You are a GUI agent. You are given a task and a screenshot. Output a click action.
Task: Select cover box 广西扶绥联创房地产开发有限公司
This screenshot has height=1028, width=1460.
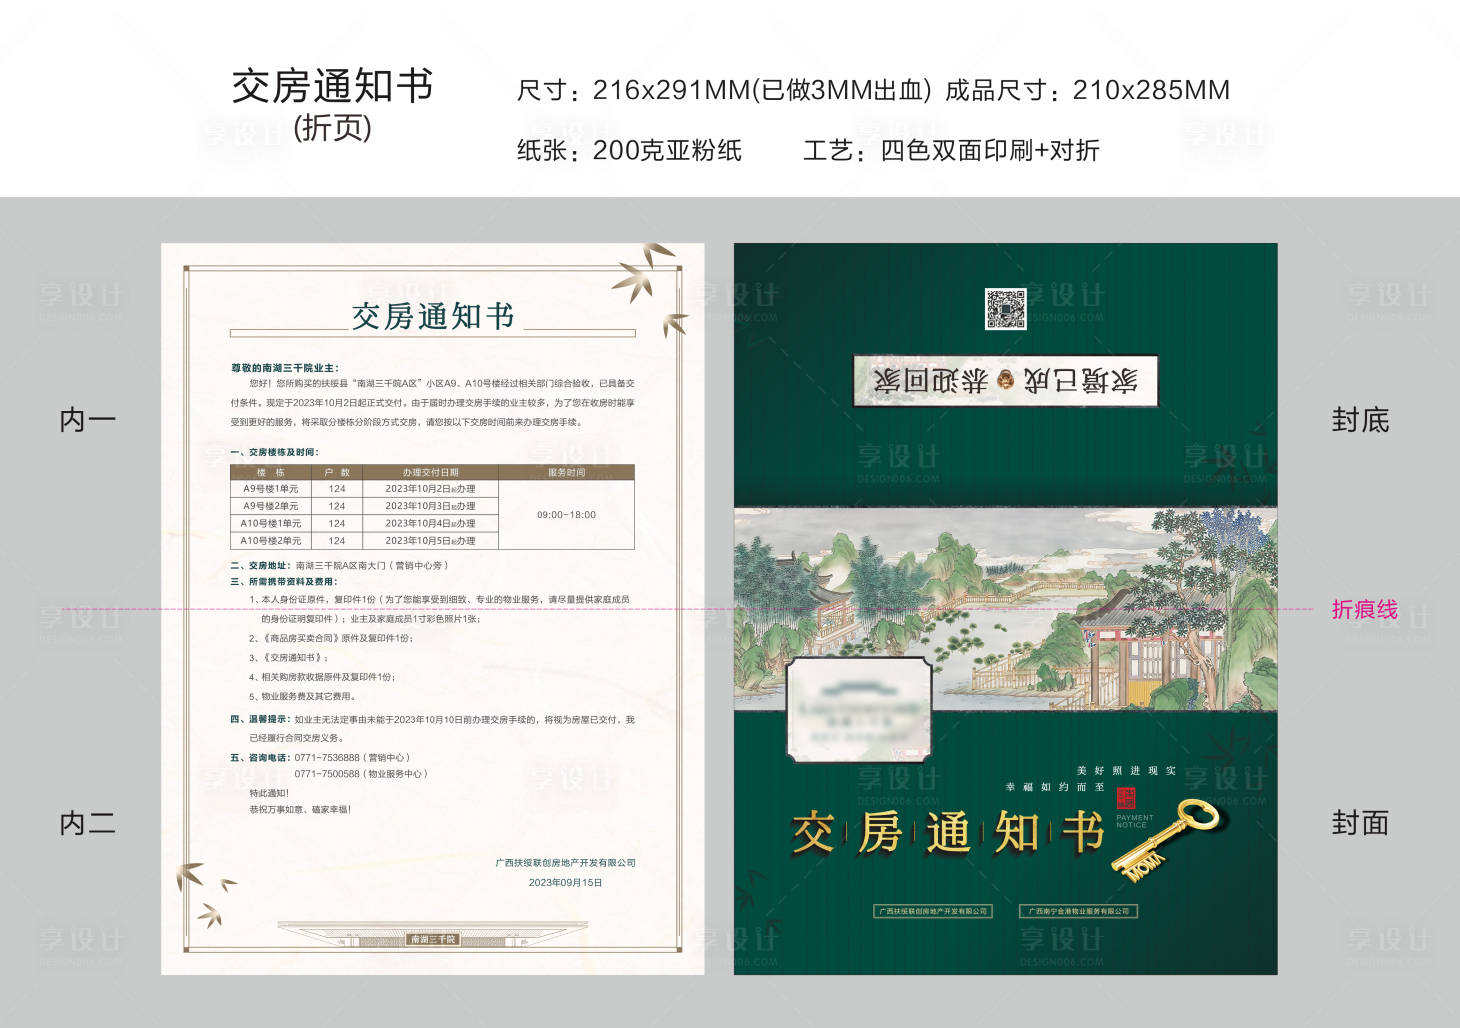coord(933,911)
